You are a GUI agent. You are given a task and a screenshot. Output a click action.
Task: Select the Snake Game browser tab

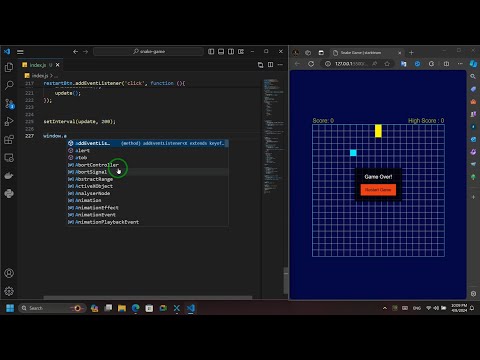(367, 53)
